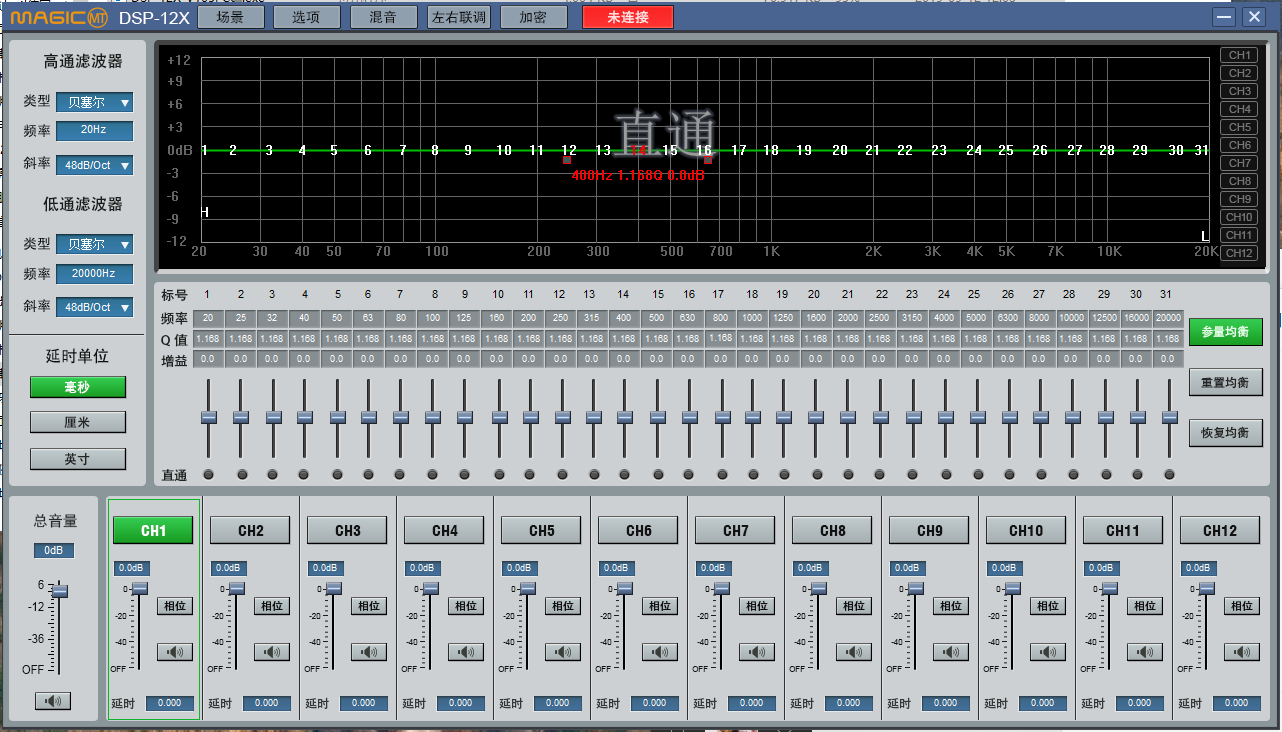Click CH9 volume fader handle
Viewport: 1282px width, 732px height.
tap(916, 588)
